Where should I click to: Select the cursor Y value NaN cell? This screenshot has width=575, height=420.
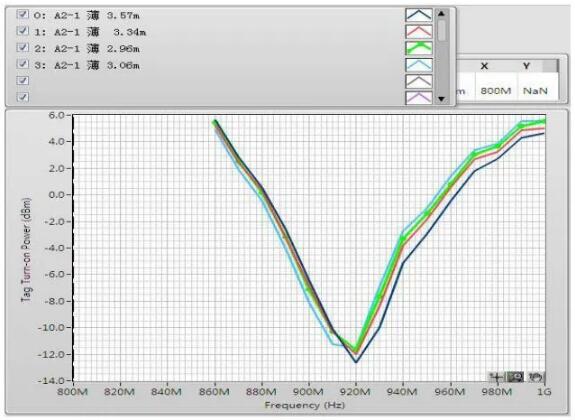pos(535,90)
